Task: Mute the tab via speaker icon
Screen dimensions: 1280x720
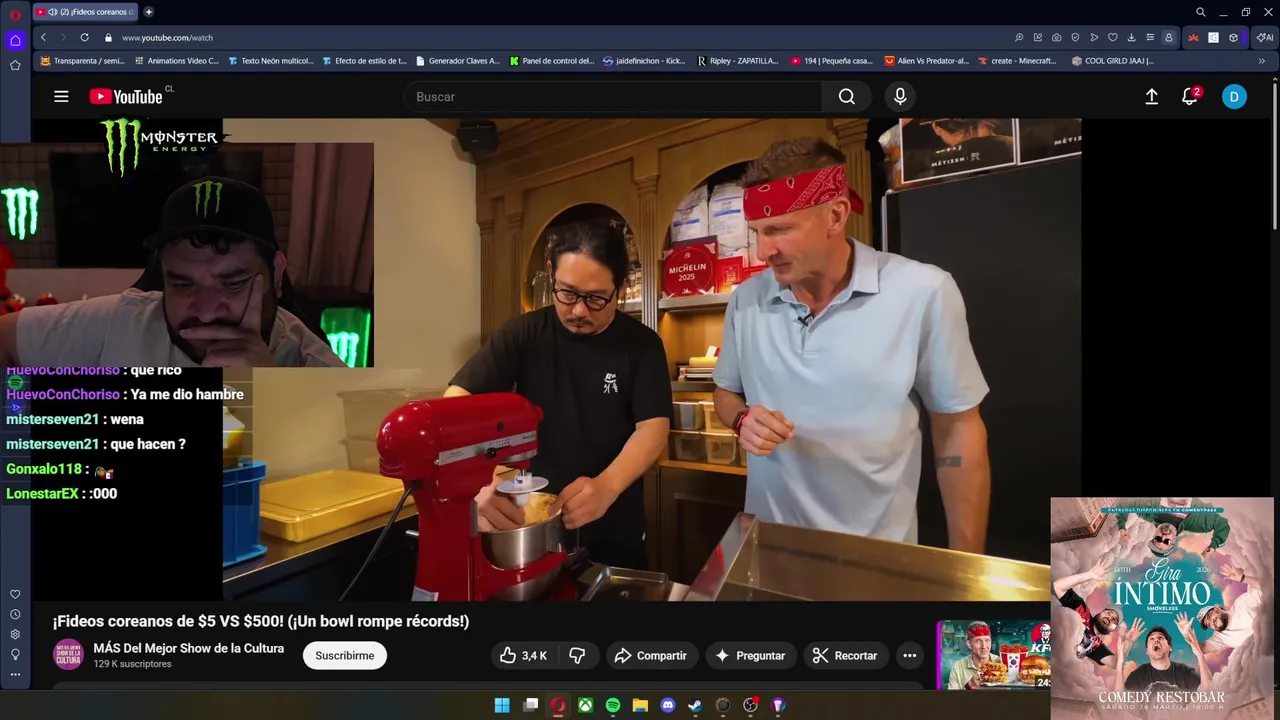Action: (52, 12)
